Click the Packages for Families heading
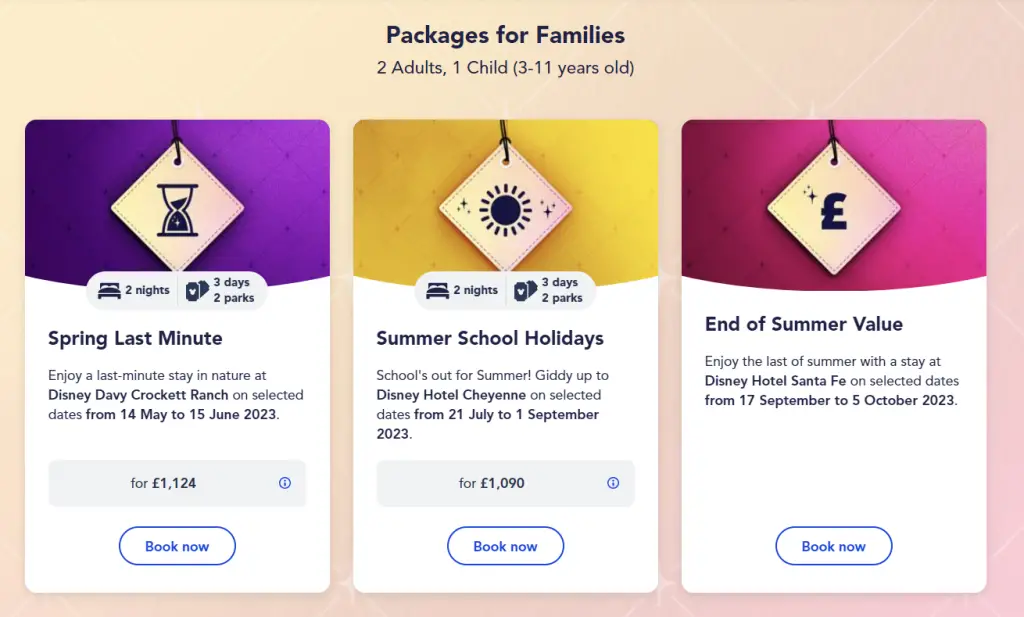 [505, 35]
